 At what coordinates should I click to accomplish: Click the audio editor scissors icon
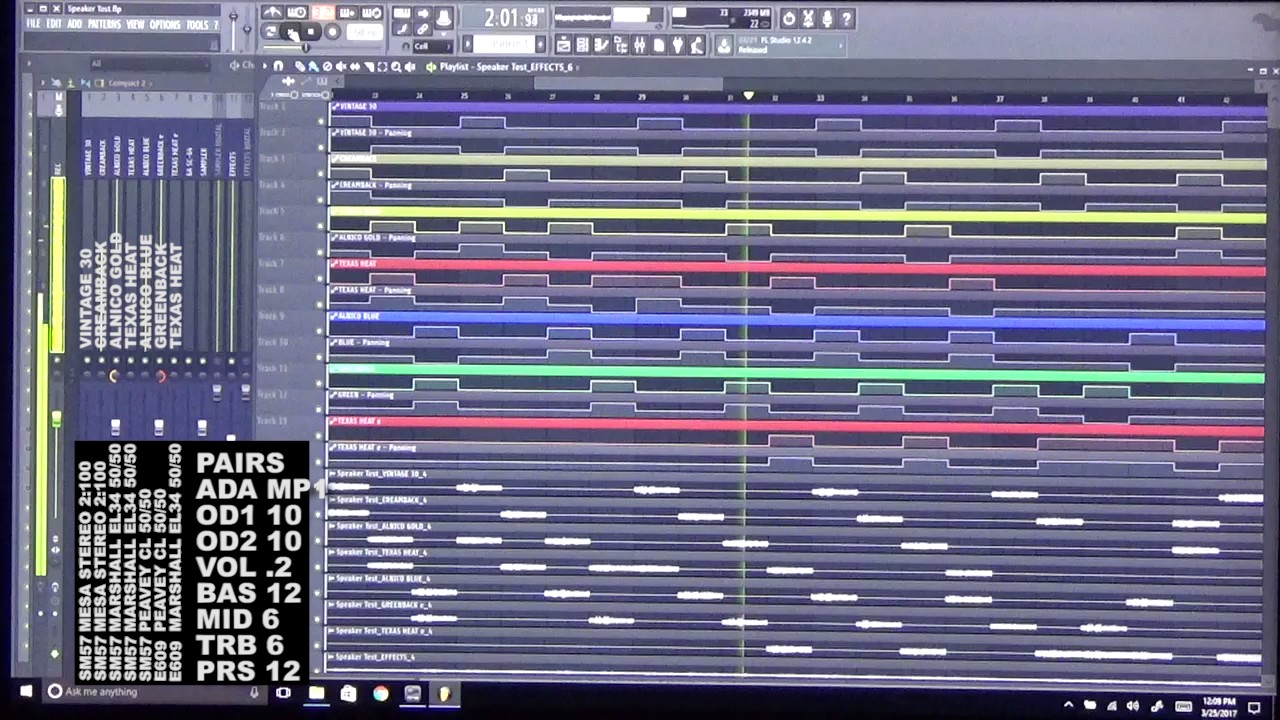[807, 19]
